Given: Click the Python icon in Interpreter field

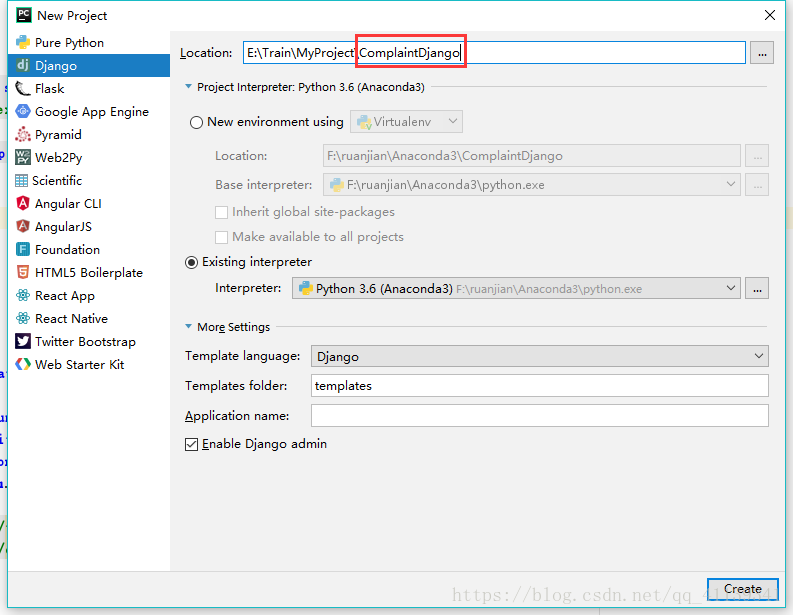Looking at the screenshot, I should pos(306,288).
